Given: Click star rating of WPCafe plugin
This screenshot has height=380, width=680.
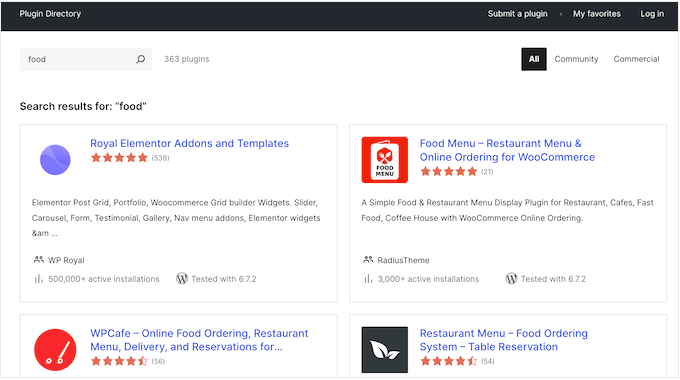Looking at the screenshot, I should point(119,361).
